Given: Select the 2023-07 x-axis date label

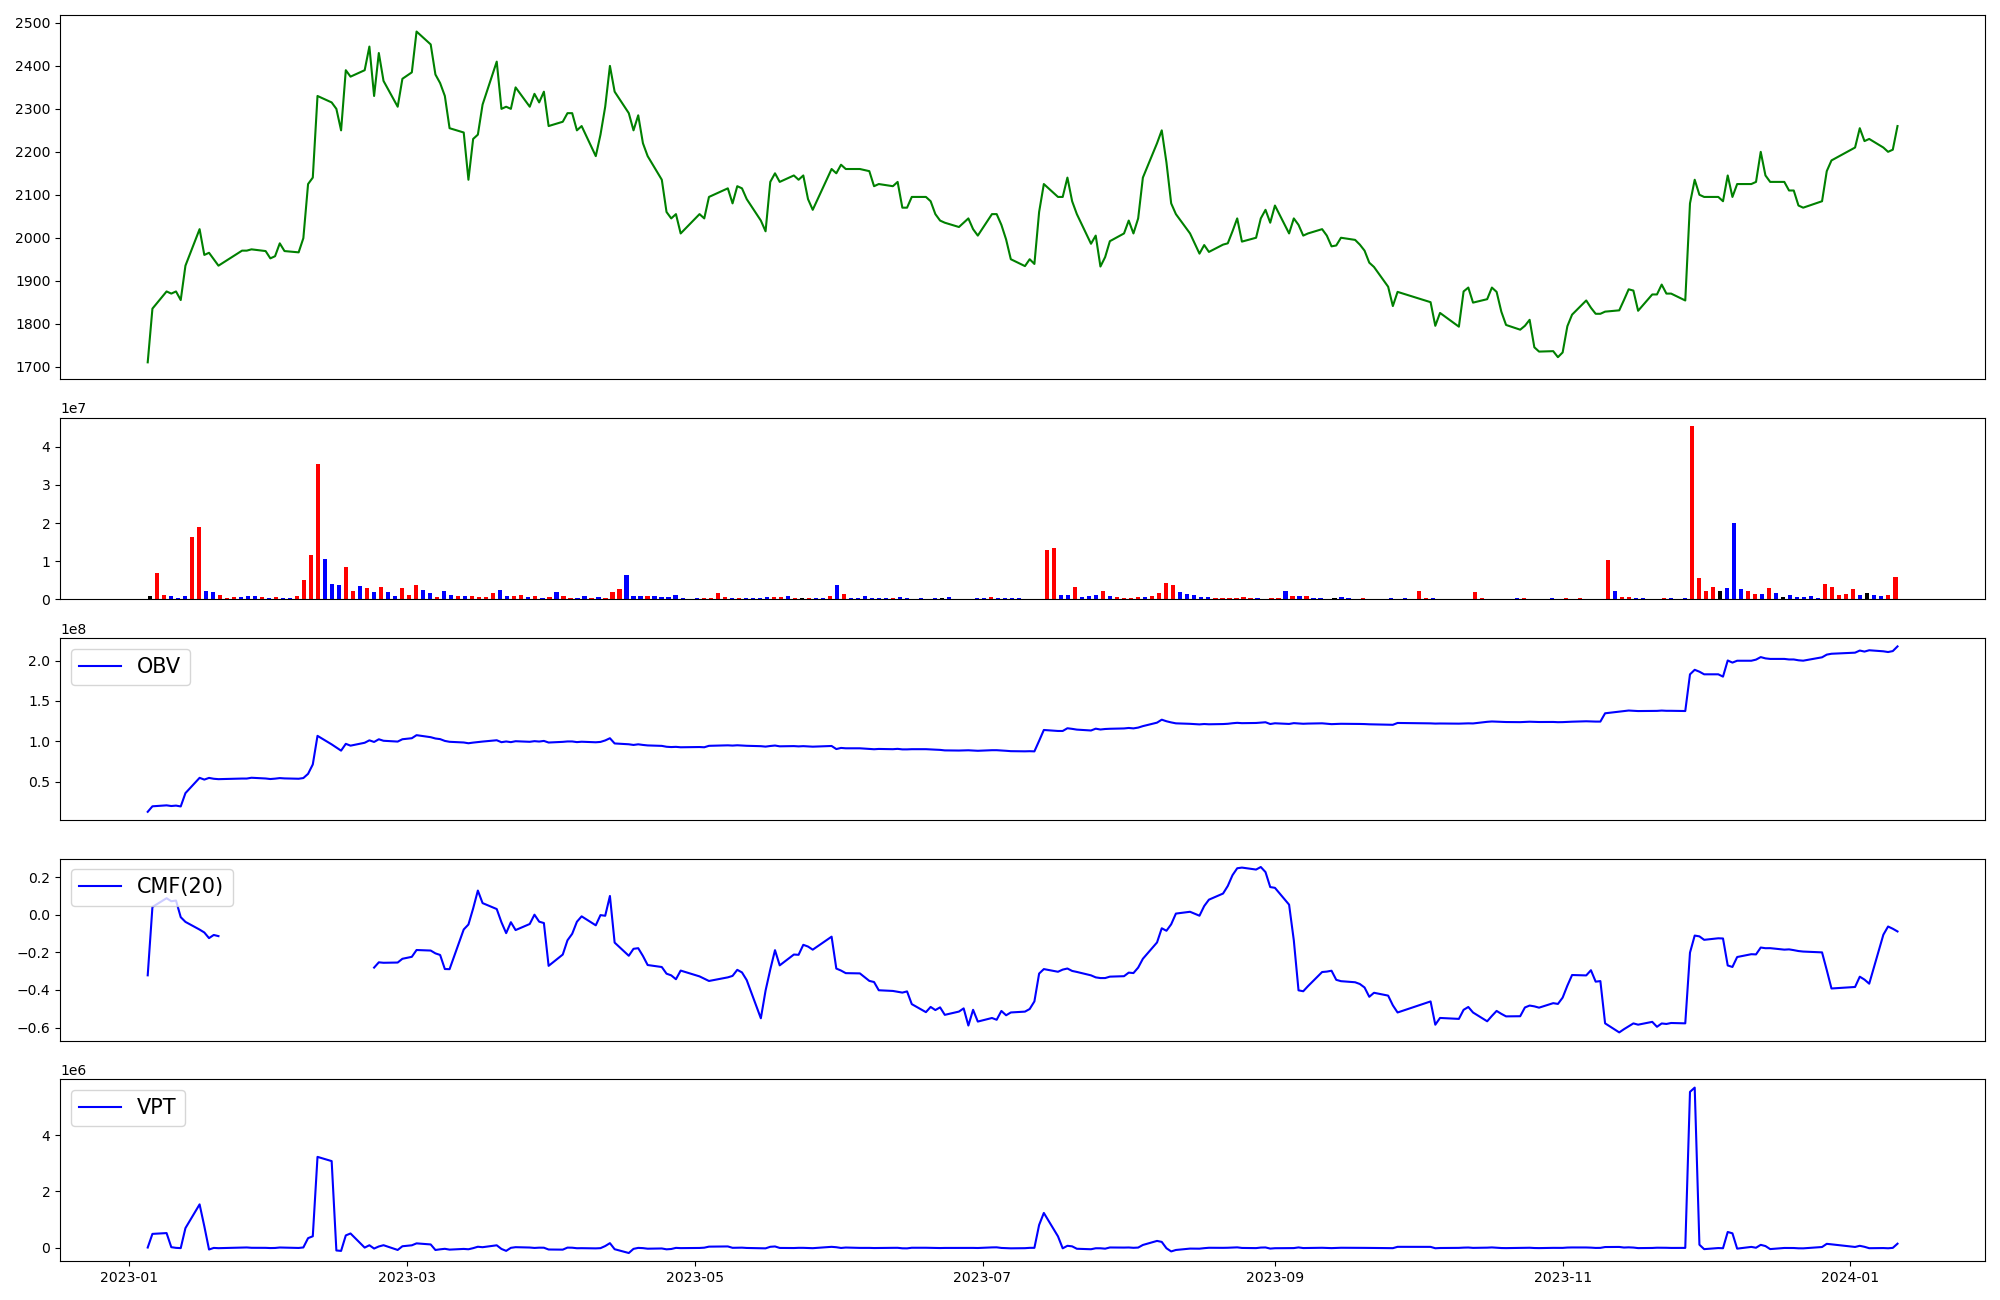Looking at the screenshot, I should tap(983, 1277).
